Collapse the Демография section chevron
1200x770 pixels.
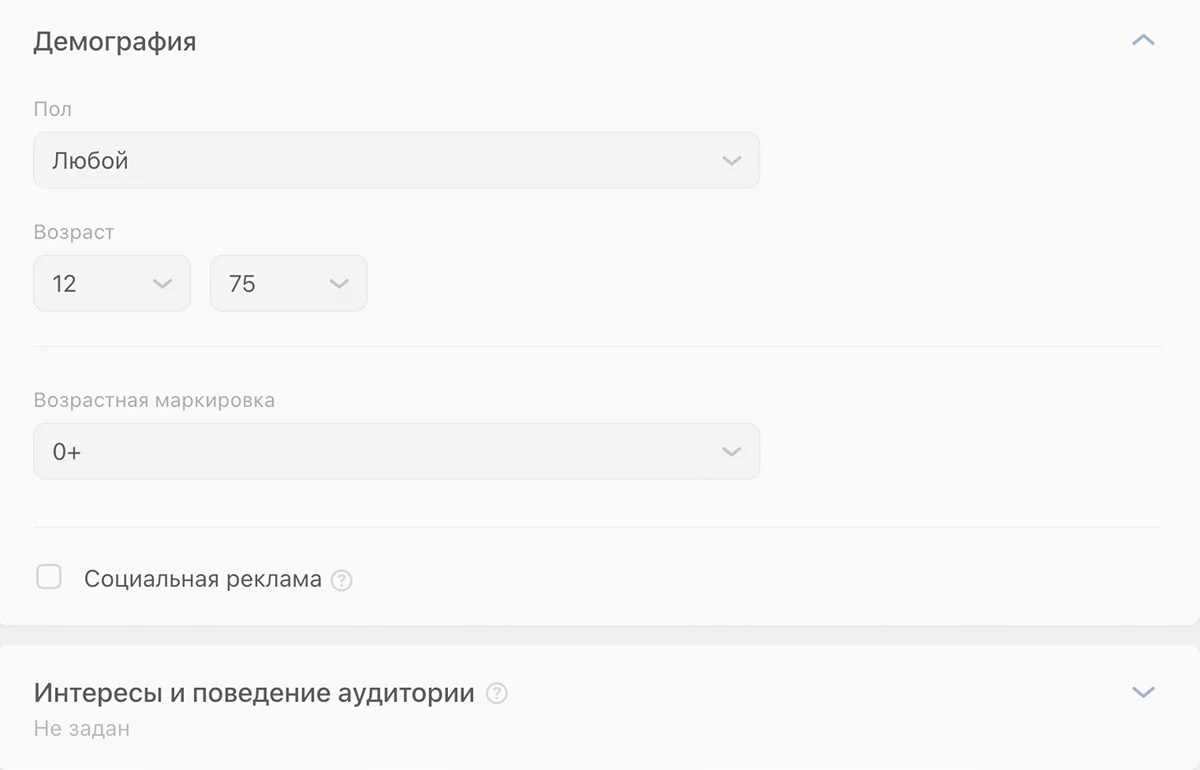click(1142, 41)
